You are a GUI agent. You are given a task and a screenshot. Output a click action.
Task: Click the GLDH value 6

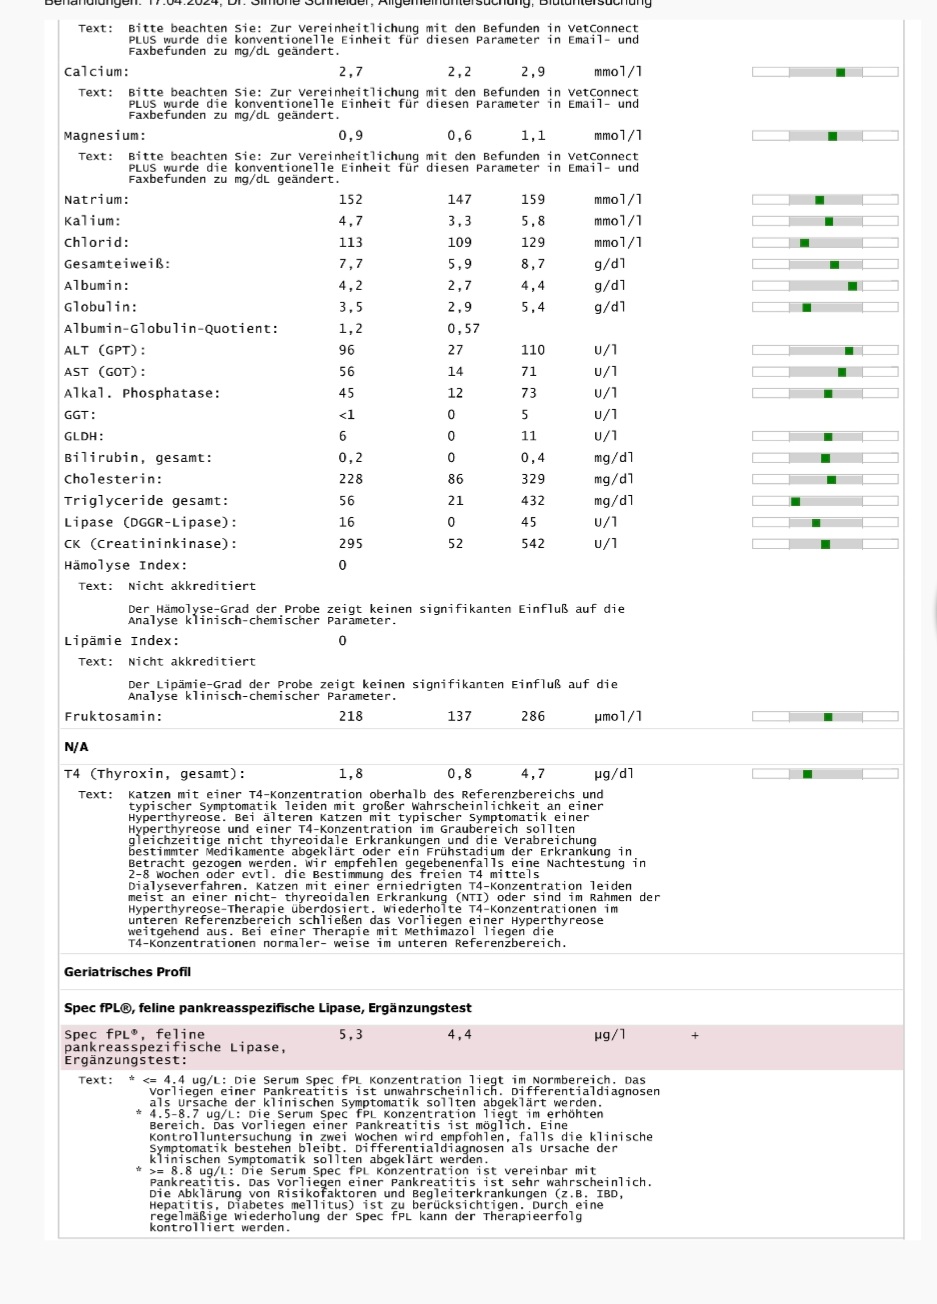[x=343, y=436]
